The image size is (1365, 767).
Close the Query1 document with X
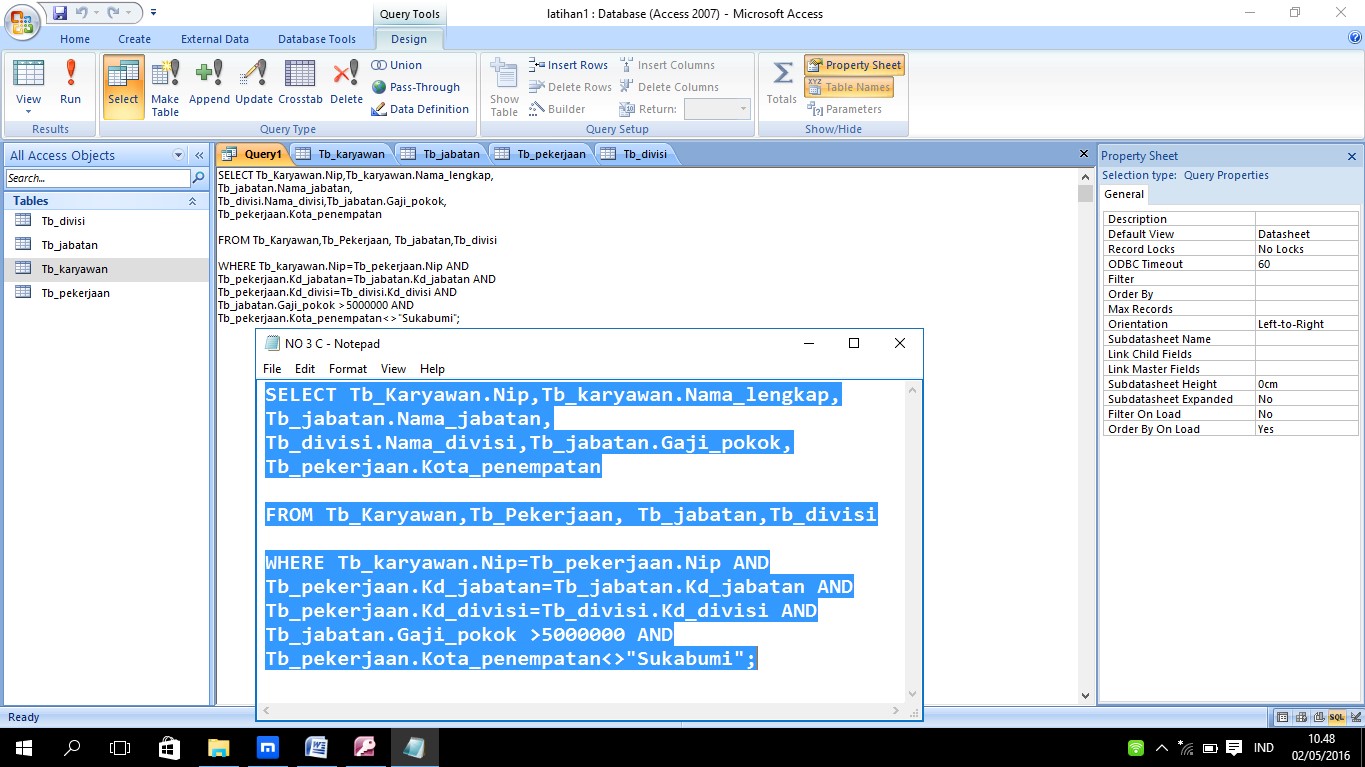point(1084,154)
